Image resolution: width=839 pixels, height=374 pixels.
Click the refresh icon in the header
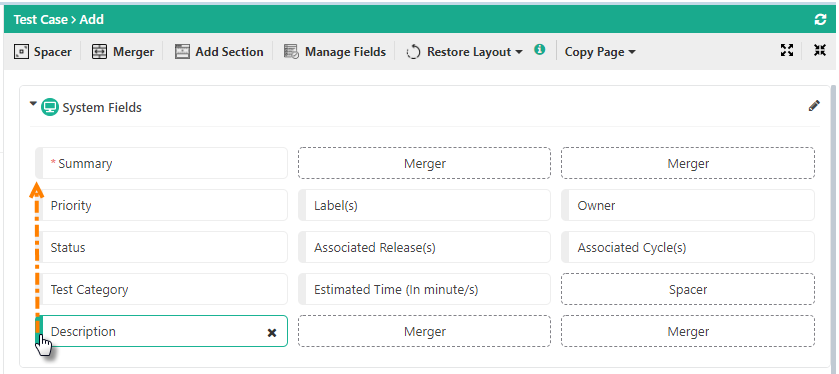(x=820, y=20)
